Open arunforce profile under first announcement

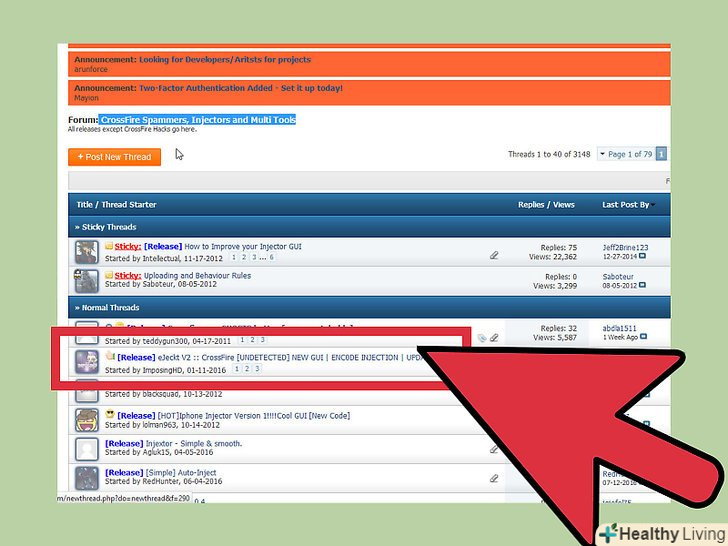click(x=91, y=69)
